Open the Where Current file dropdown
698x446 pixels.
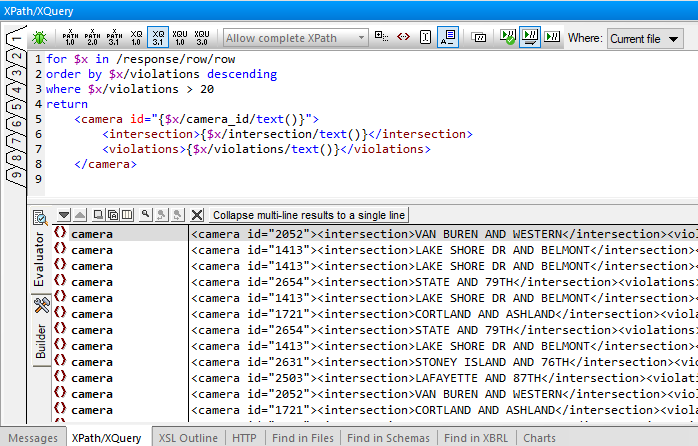[645, 39]
